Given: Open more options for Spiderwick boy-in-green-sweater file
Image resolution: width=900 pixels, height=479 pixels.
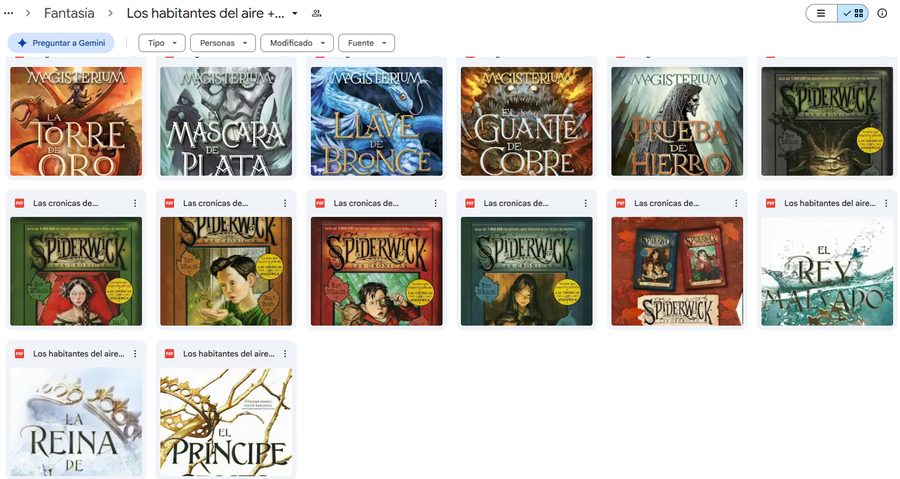Looking at the screenshot, I should coord(285,203).
